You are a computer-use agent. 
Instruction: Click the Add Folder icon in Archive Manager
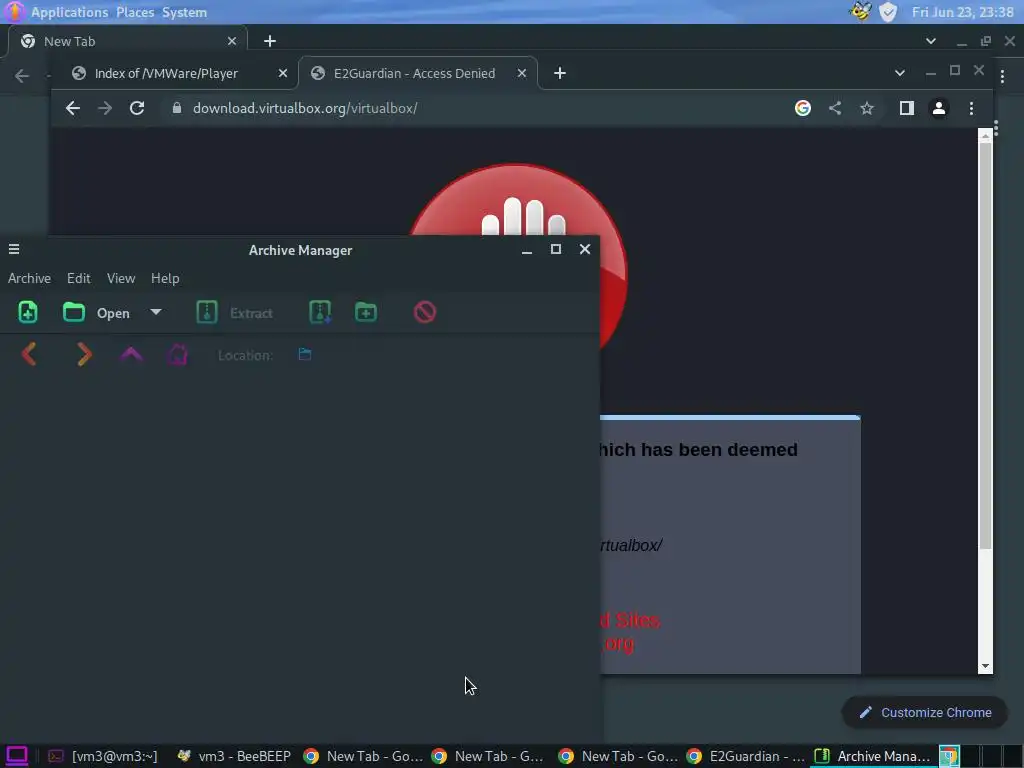366,312
